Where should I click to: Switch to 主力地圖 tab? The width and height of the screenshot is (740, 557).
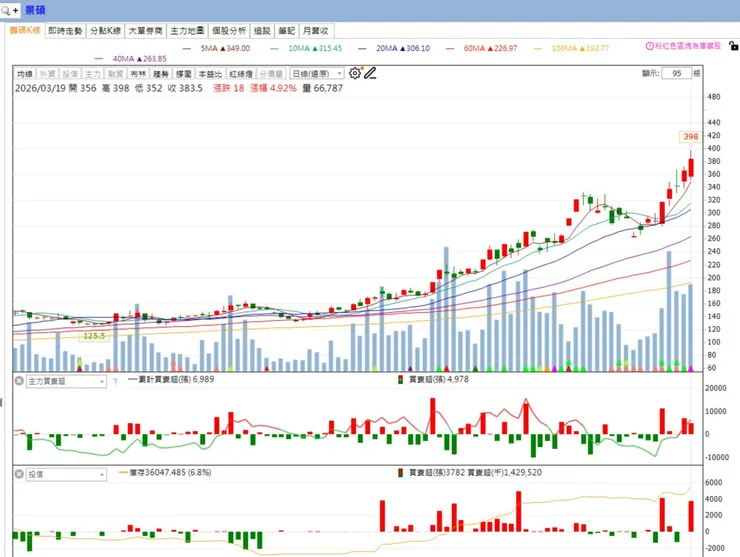pyautogui.click(x=187, y=31)
